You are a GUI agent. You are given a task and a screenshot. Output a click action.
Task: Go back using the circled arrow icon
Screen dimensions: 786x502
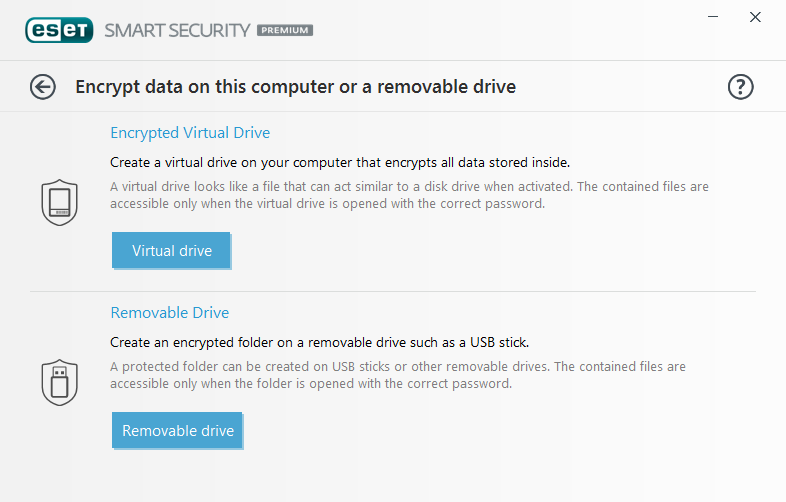pos(43,87)
